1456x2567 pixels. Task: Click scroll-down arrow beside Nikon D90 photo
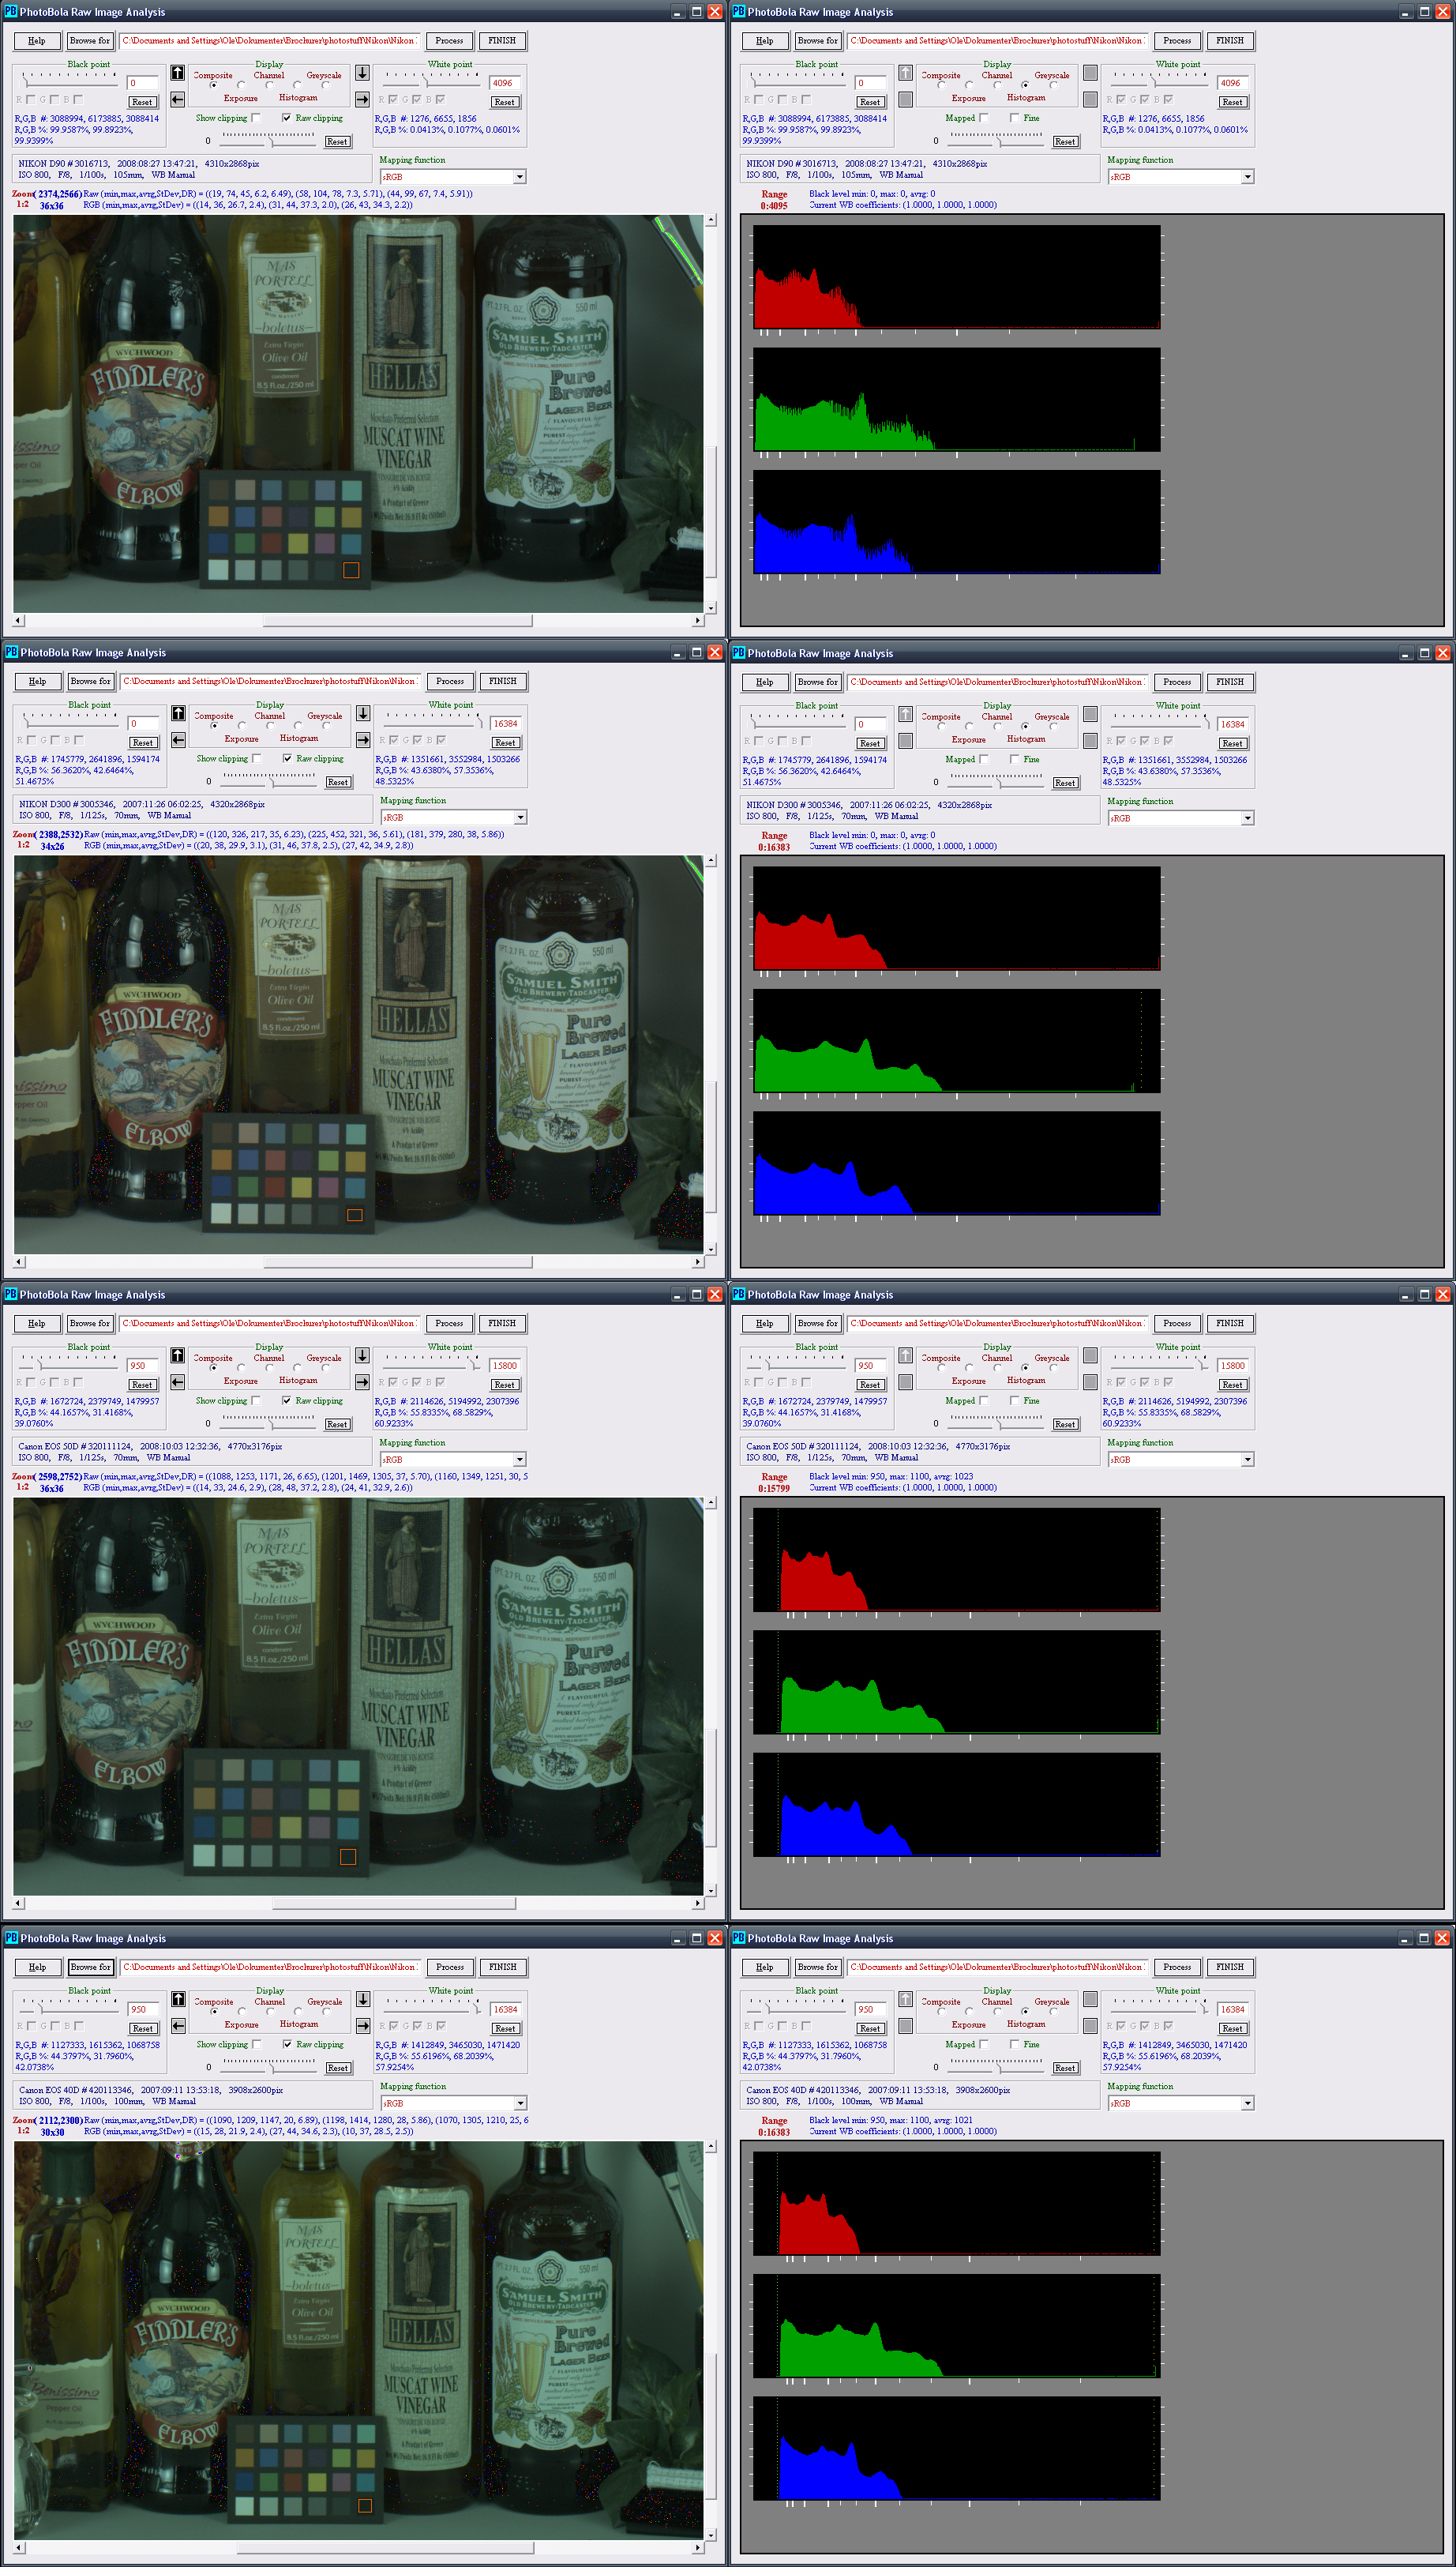pos(711,607)
